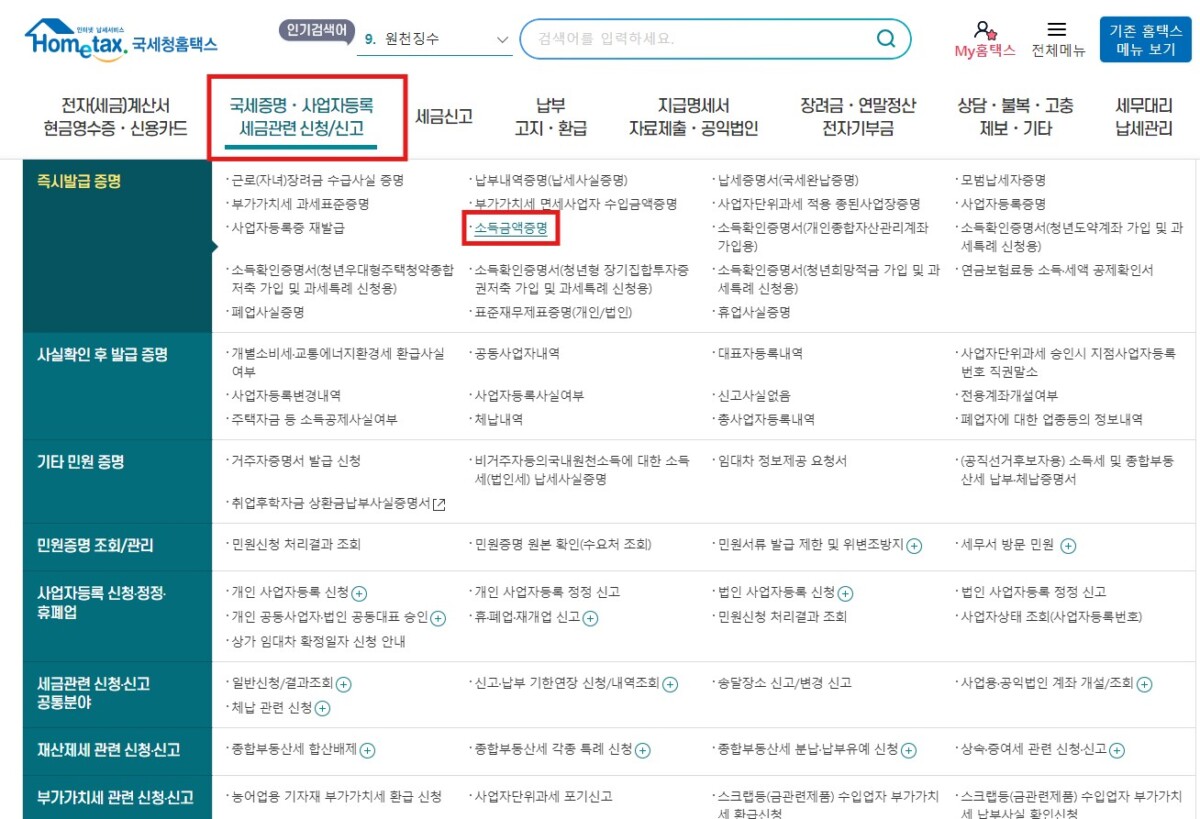Click the search input field

[700, 39]
